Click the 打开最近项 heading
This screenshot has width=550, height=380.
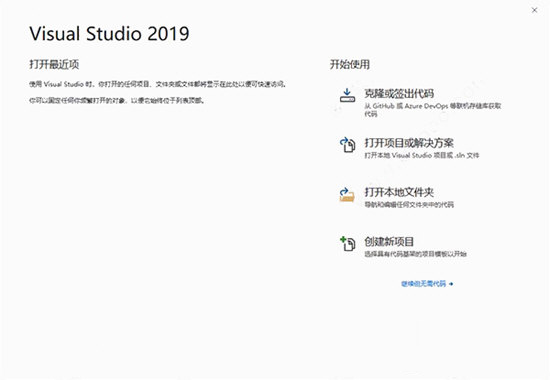(54, 64)
